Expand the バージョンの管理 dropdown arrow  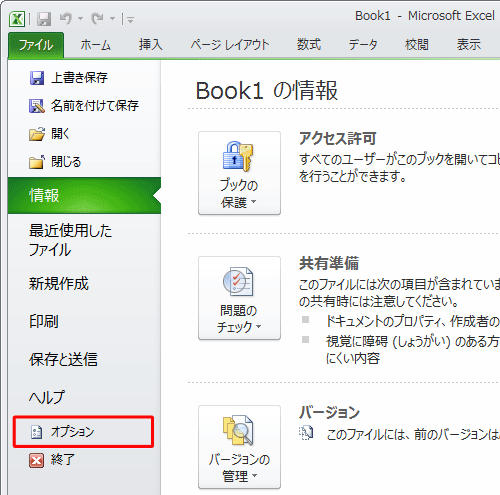pyautogui.click(x=255, y=475)
